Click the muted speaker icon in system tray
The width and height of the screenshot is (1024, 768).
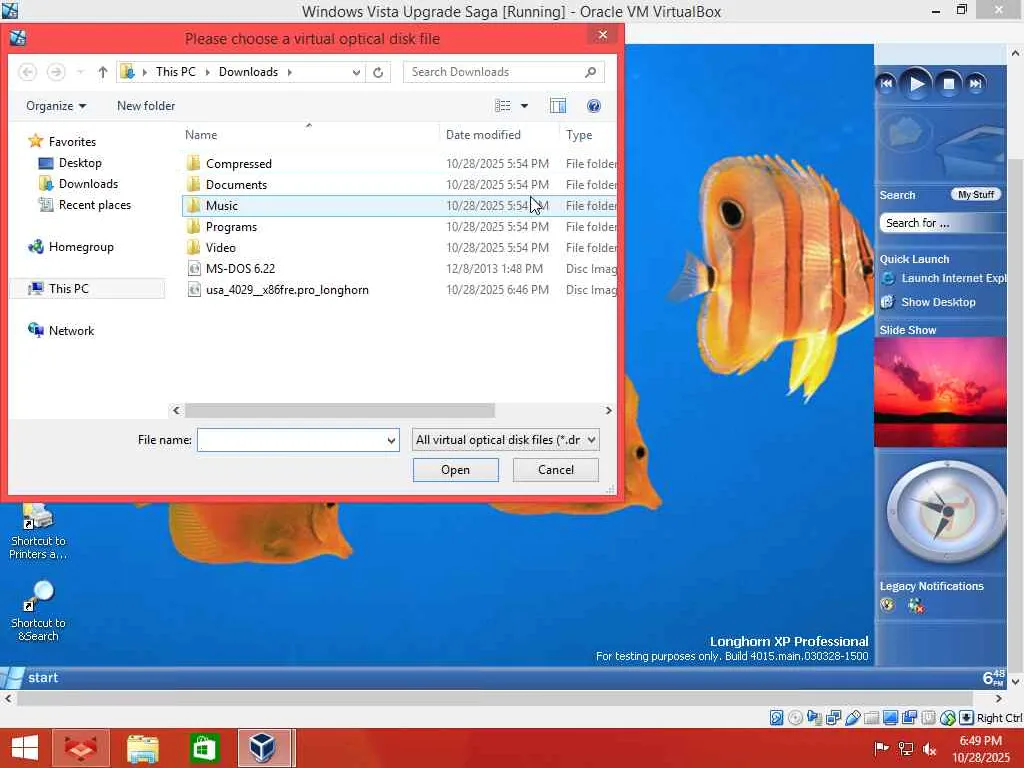tap(930, 749)
